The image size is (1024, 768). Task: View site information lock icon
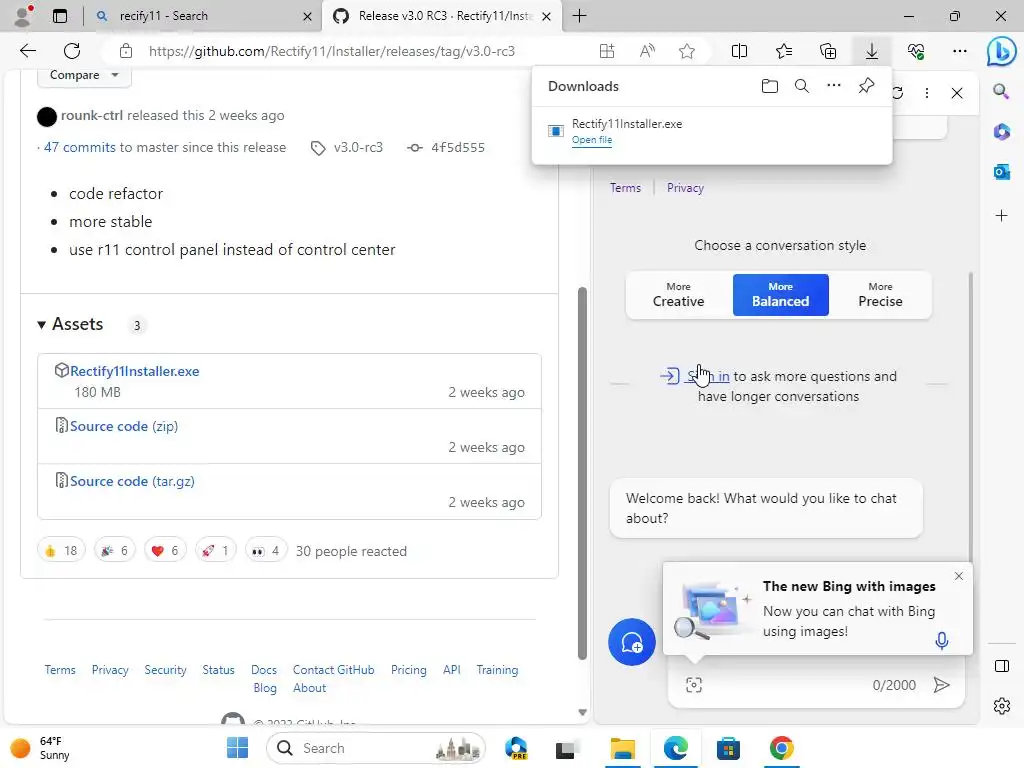(126, 51)
